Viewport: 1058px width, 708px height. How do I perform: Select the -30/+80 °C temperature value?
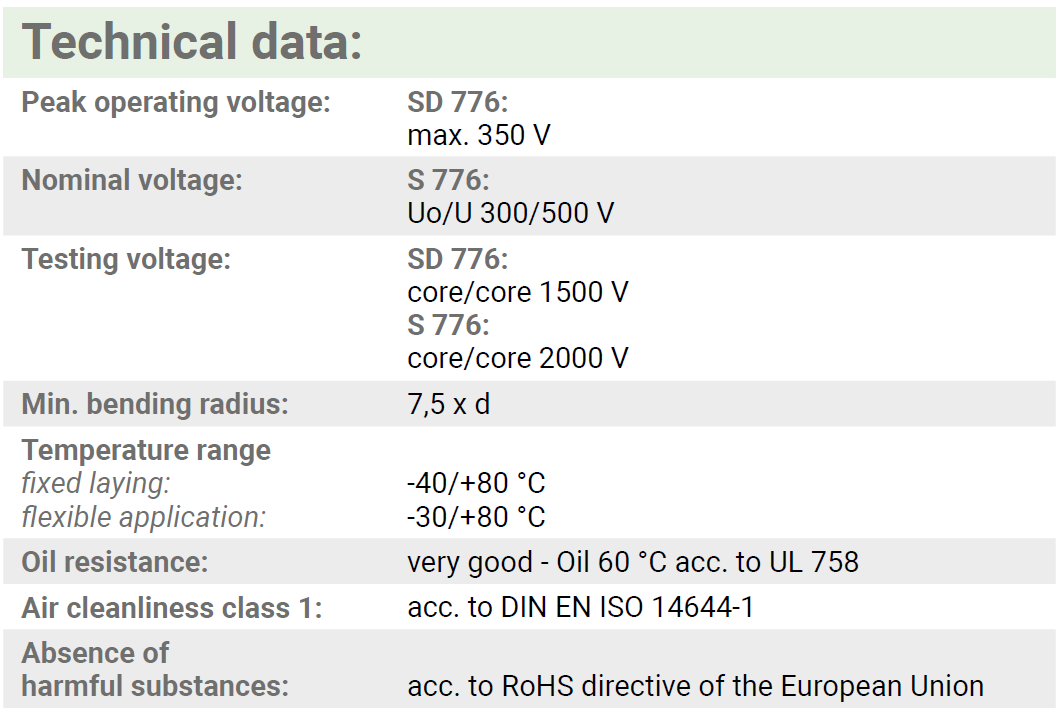(x=476, y=517)
